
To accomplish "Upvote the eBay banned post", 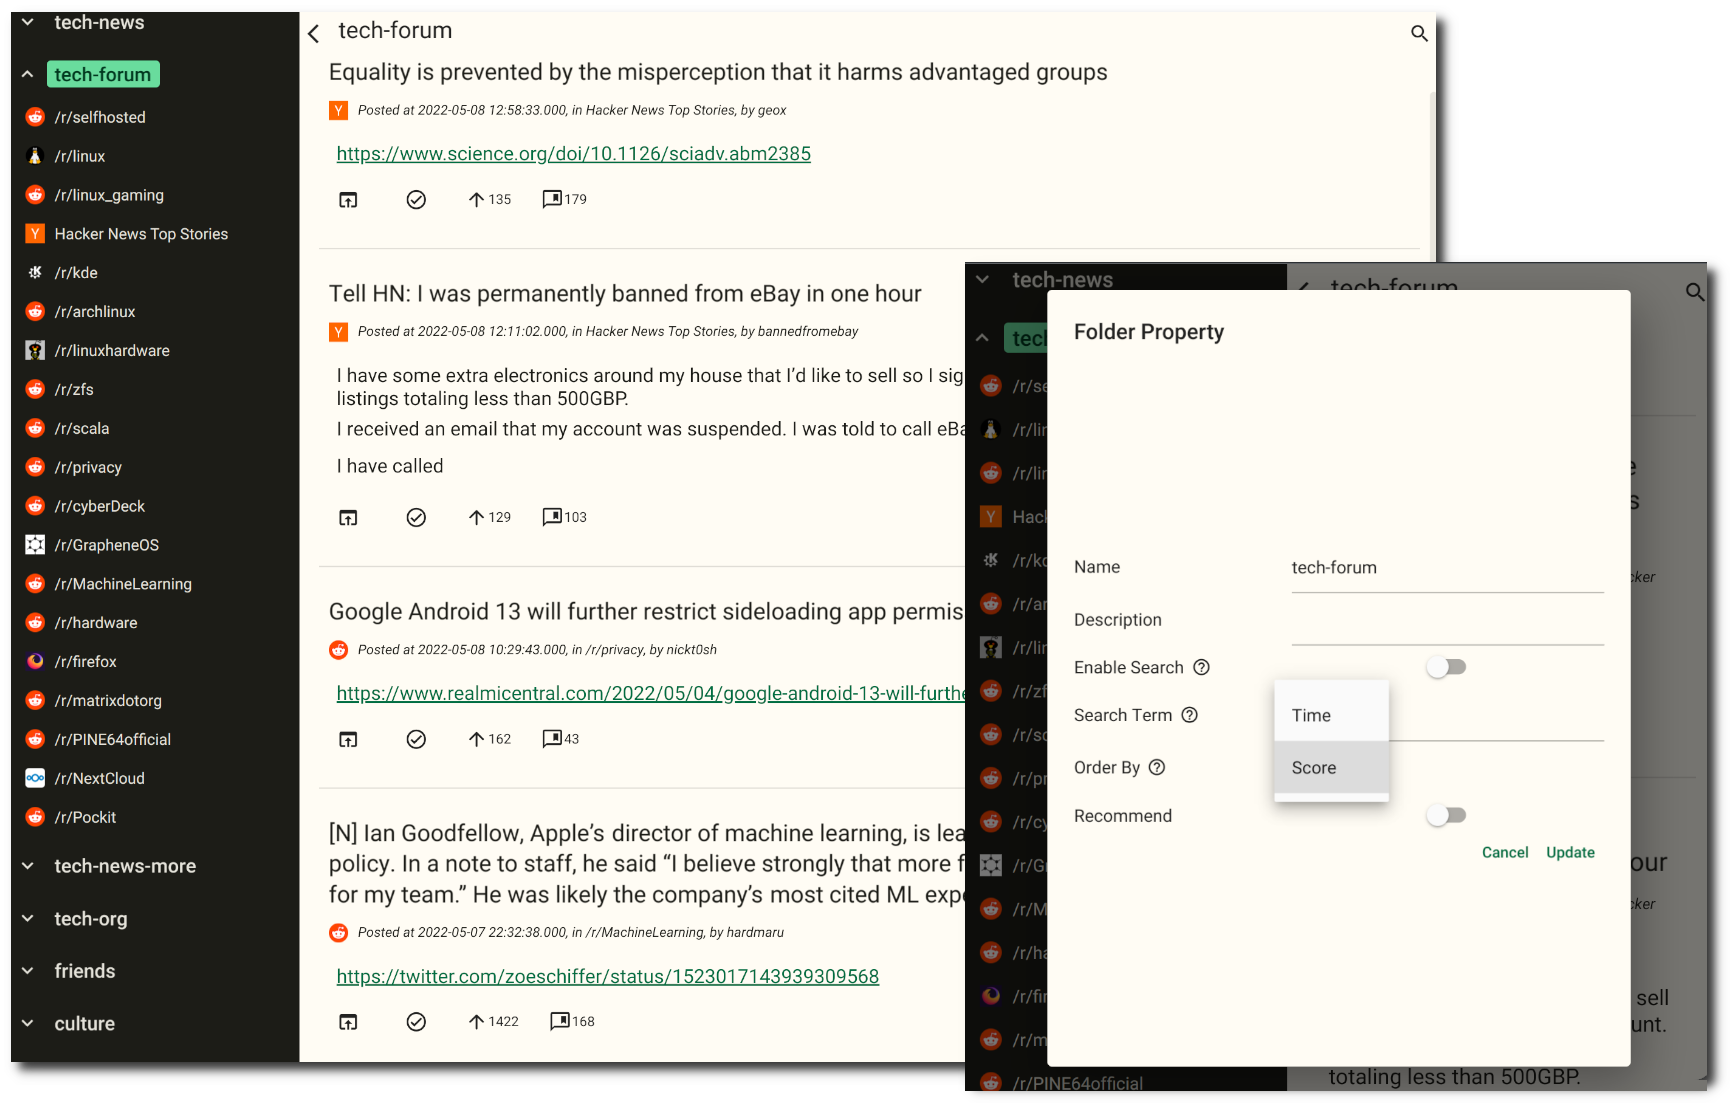I will (476, 517).
